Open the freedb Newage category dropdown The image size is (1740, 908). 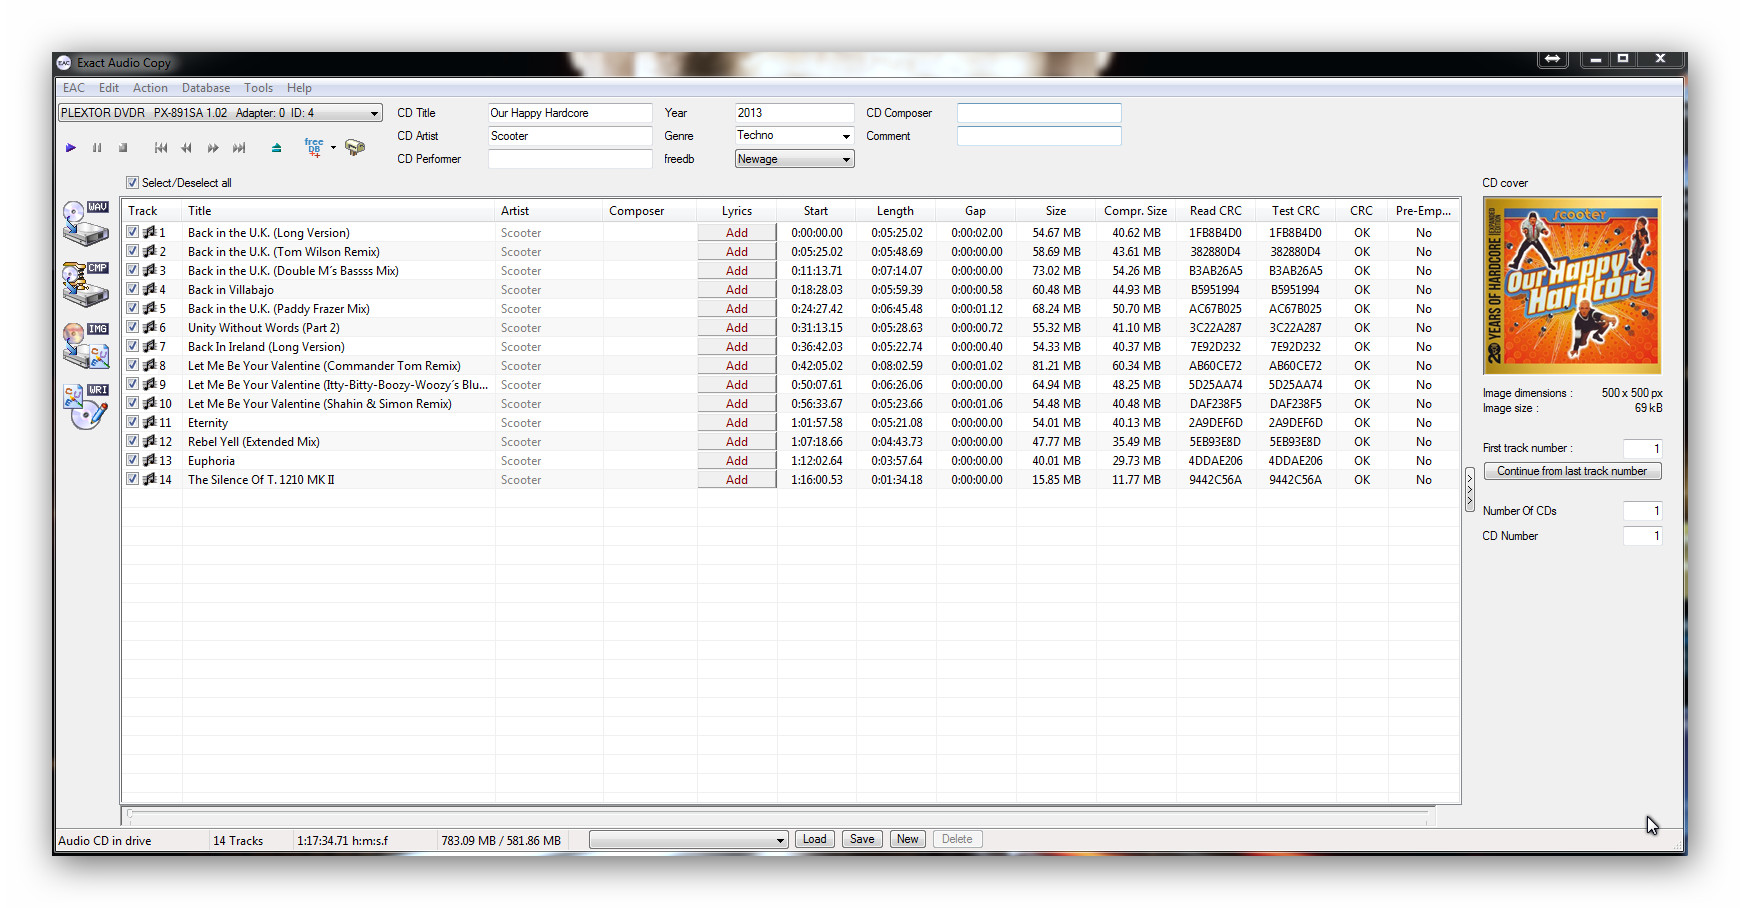[845, 159]
